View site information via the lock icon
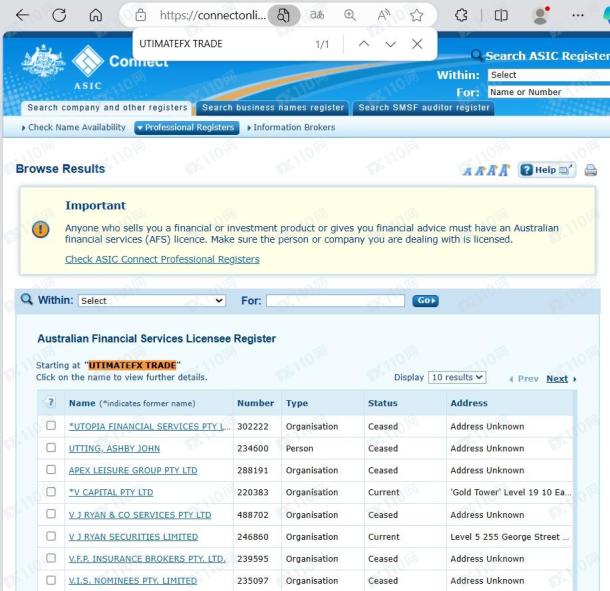Image resolution: width=610 pixels, height=591 pixels. click(x=140, y=16)
